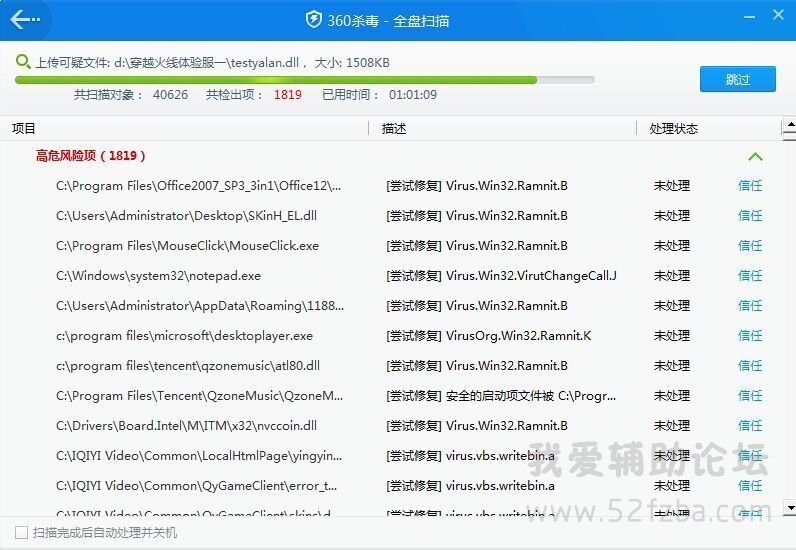Trust the nvccoin.dll entry

click(x=750, y=426)
